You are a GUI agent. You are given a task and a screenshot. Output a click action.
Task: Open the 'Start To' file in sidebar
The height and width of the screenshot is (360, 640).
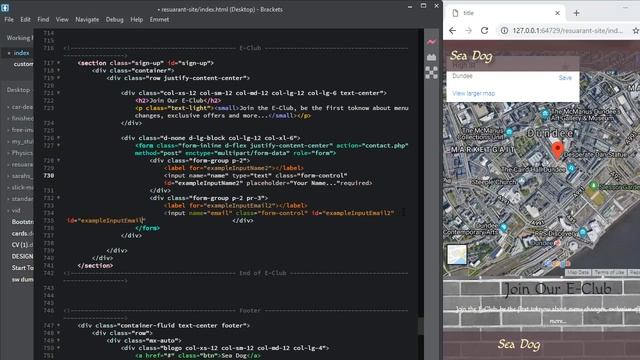[22, 268]
